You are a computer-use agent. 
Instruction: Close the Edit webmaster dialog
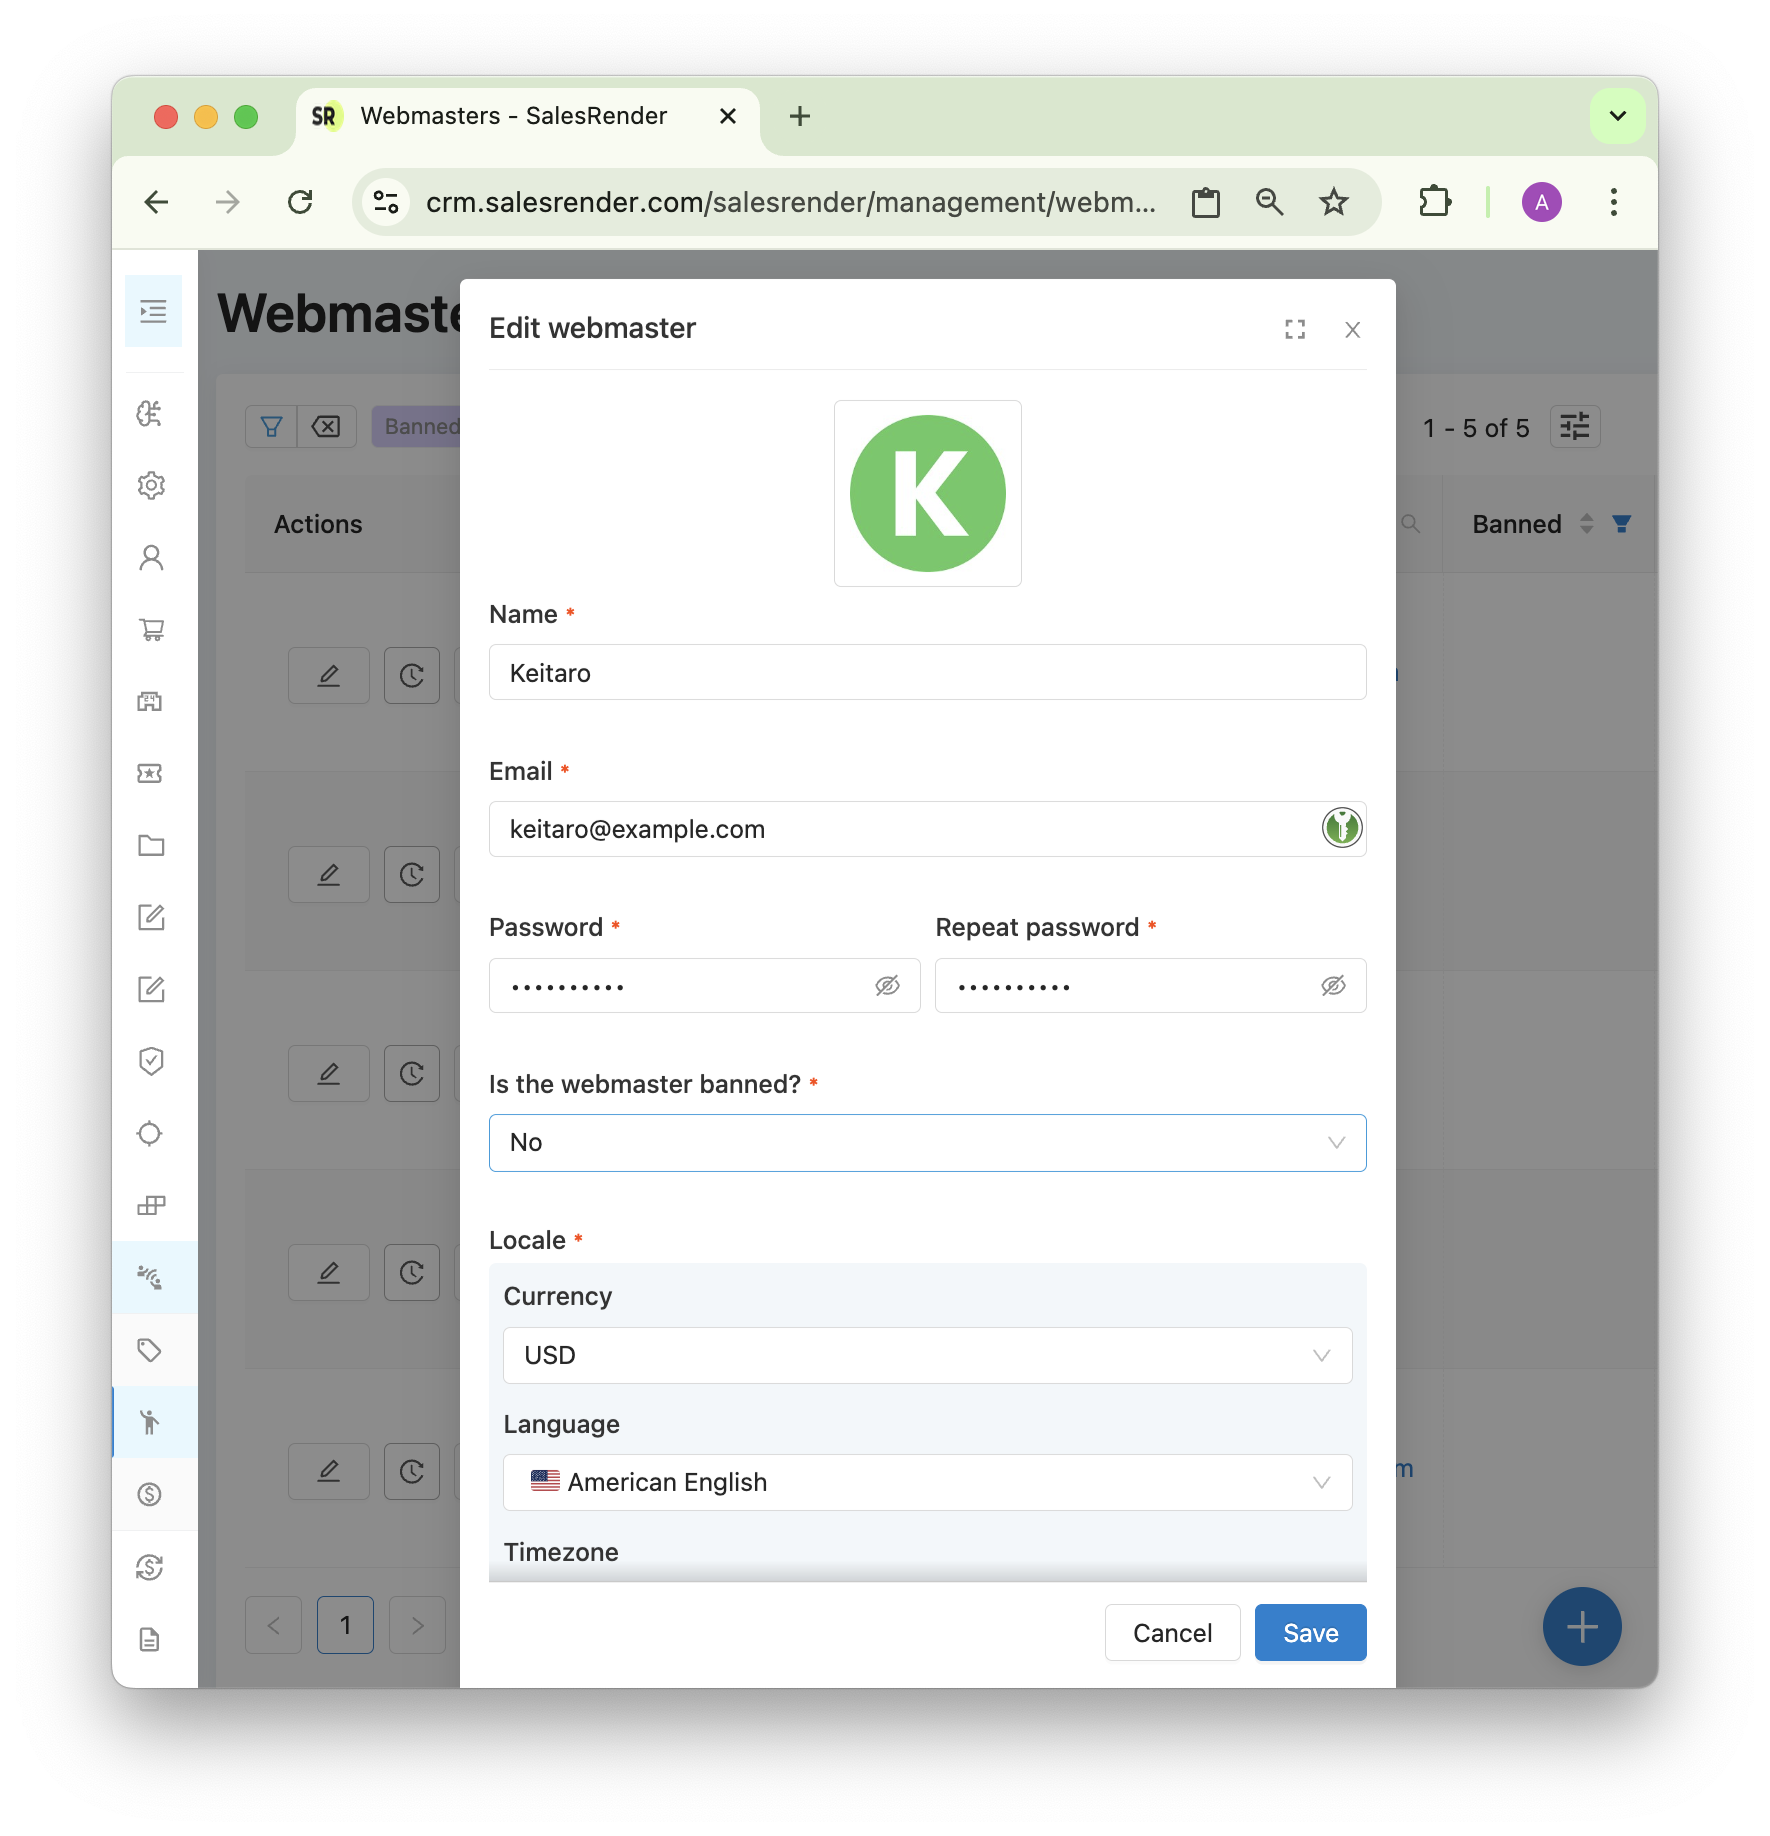(1353, 329)
